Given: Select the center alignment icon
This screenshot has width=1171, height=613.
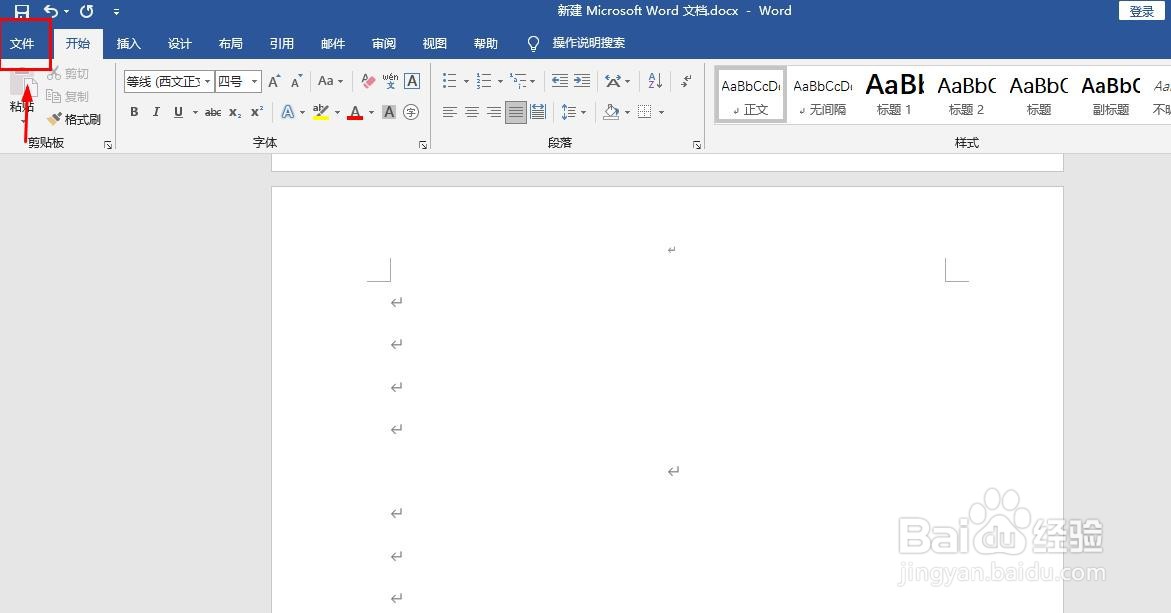Looking at the screenshot, I should point(471,112).
